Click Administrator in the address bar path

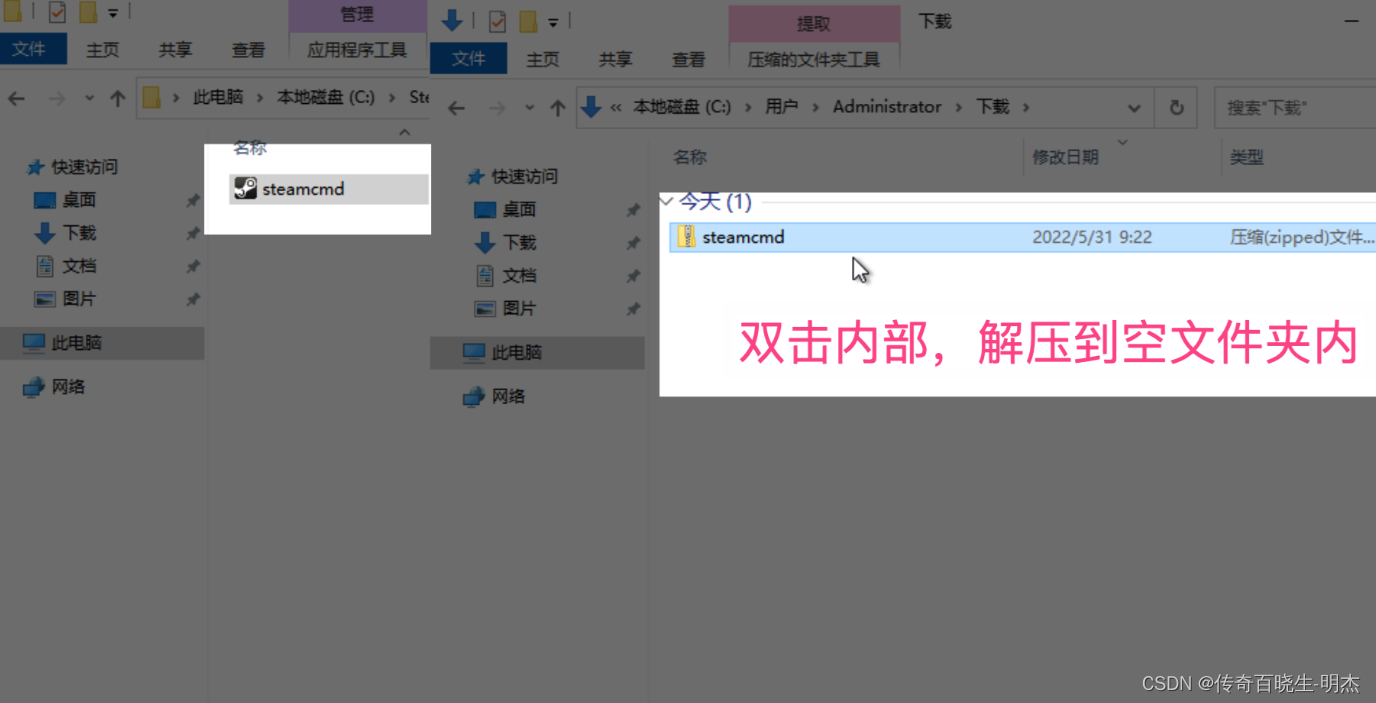click(x=887, y=107)
